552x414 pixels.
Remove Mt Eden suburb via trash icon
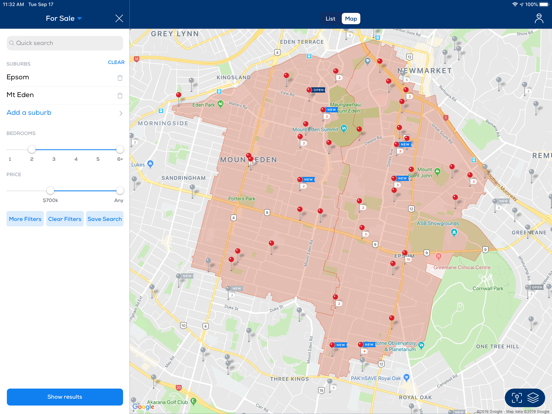tap(120, 95)
